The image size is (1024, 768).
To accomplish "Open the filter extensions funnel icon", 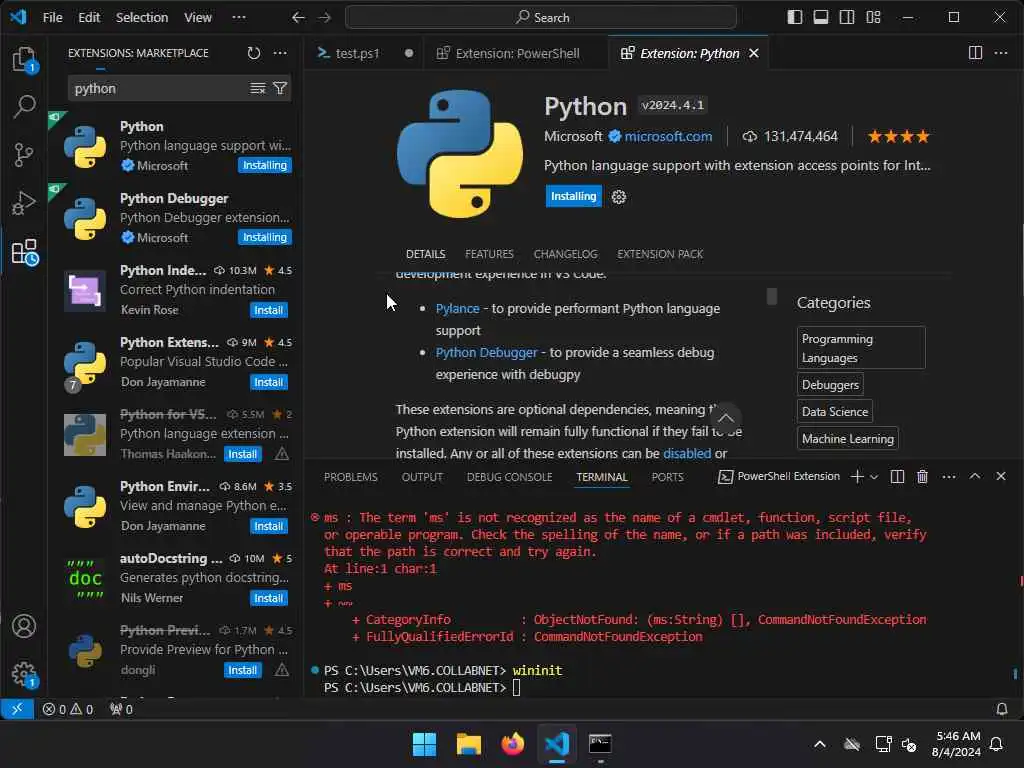I will click(x=280, y=88).
